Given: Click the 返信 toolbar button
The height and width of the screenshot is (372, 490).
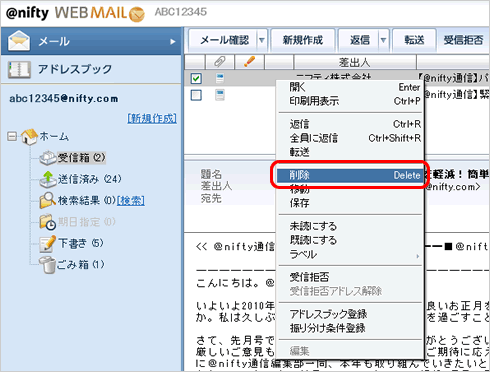Looking at the screenshot, I should (x=360, y=40).
